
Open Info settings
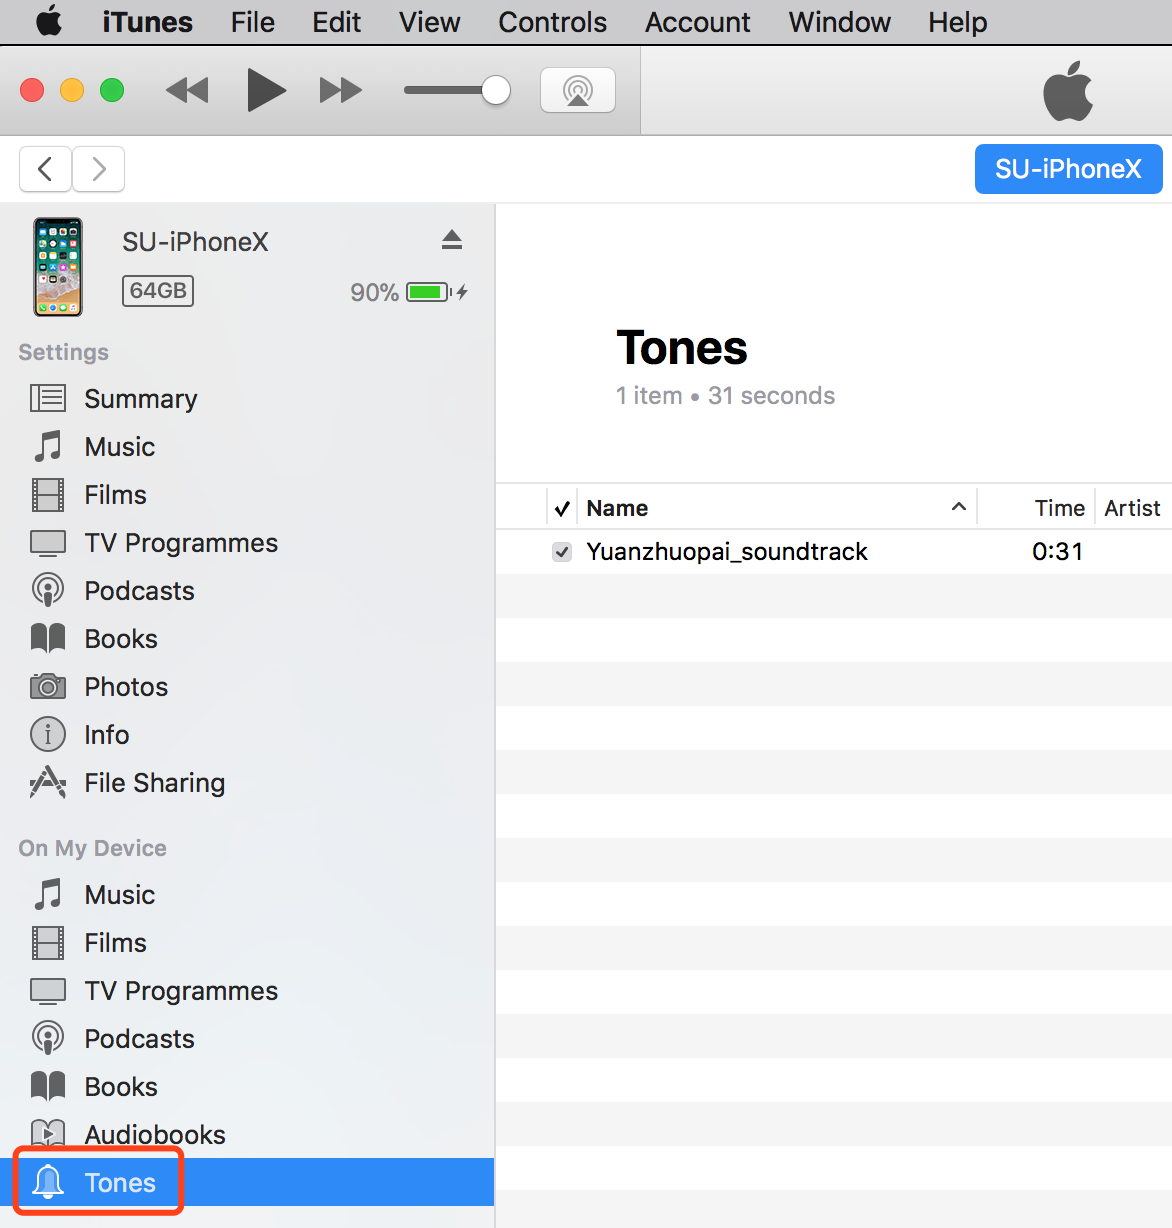coord(247,735)
